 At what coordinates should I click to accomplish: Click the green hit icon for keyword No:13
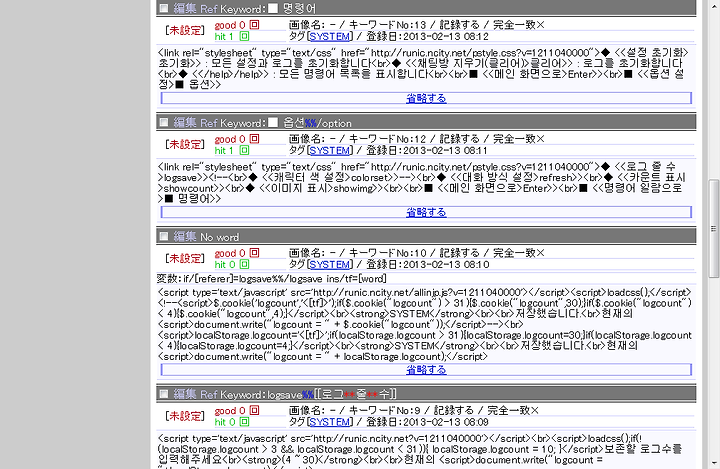tap(244, 36)
